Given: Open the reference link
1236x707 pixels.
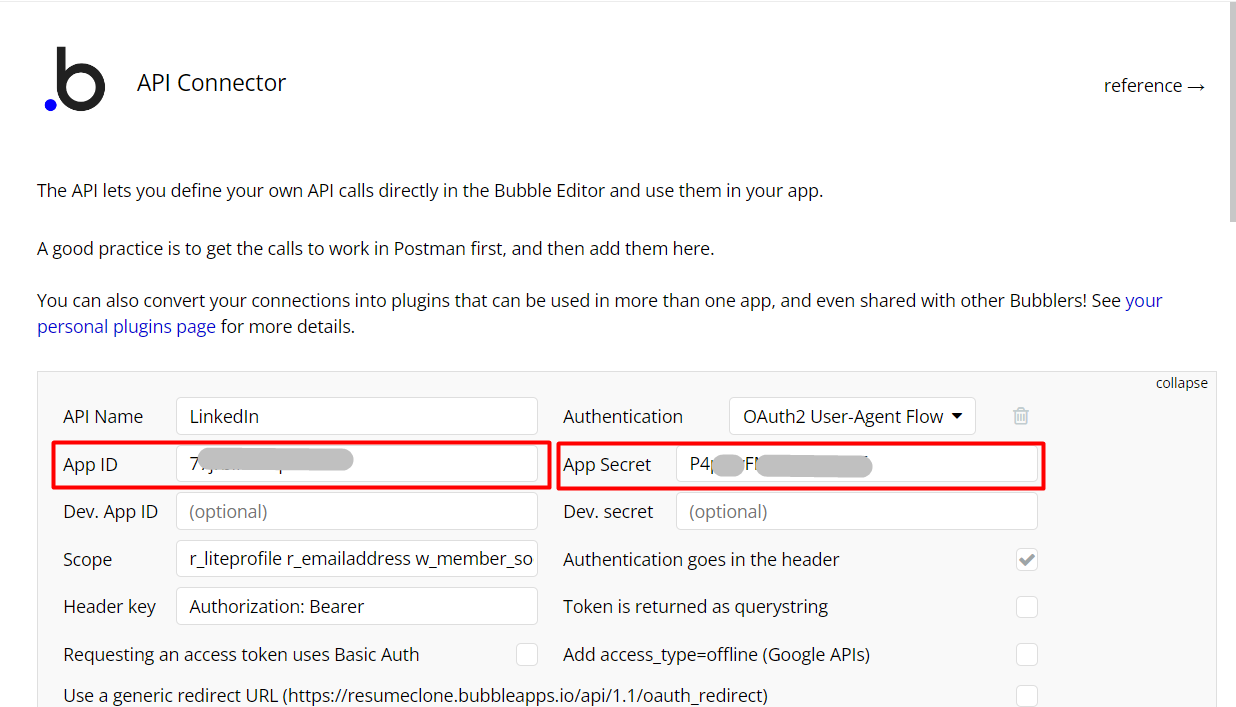Looking at the screenshot, I should tap(1154, 86).
